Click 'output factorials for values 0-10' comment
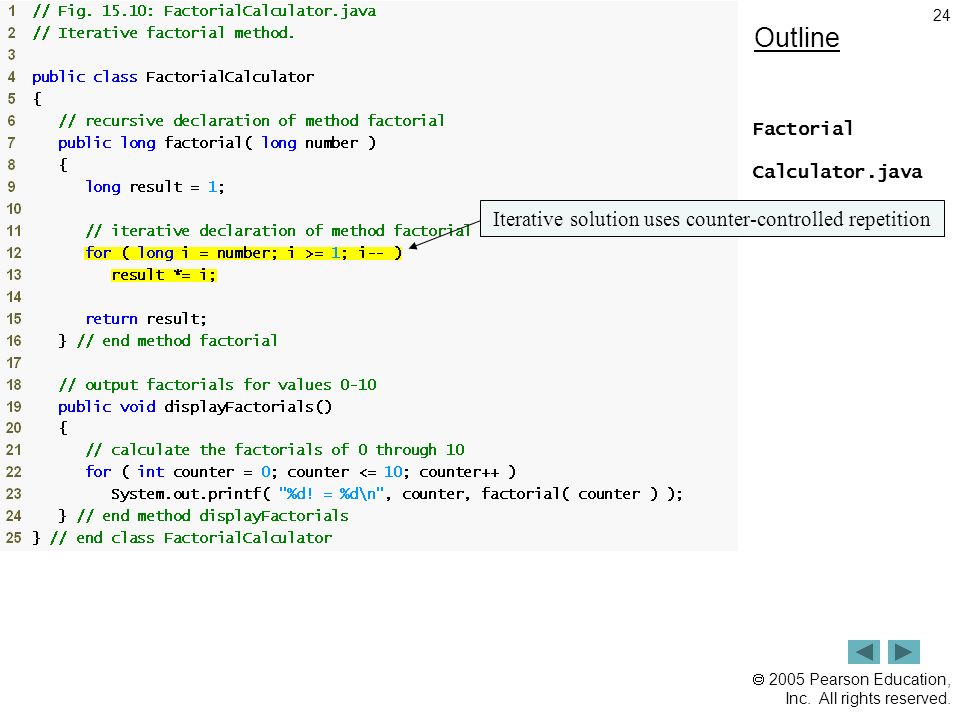The image size is (960, 720). tap(217, 384)
